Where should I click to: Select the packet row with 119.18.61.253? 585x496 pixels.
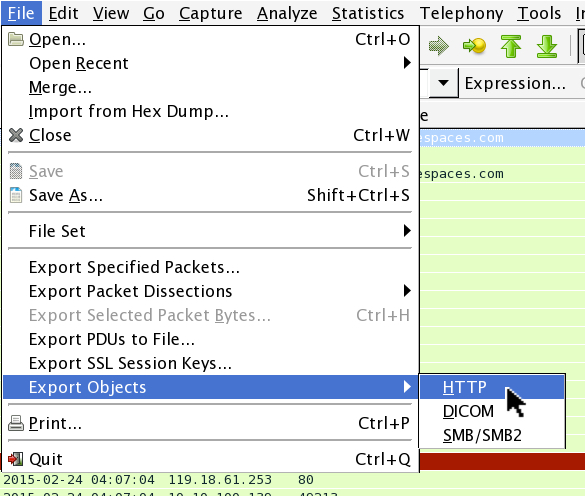pyautogui.click(x=292, y=480)
